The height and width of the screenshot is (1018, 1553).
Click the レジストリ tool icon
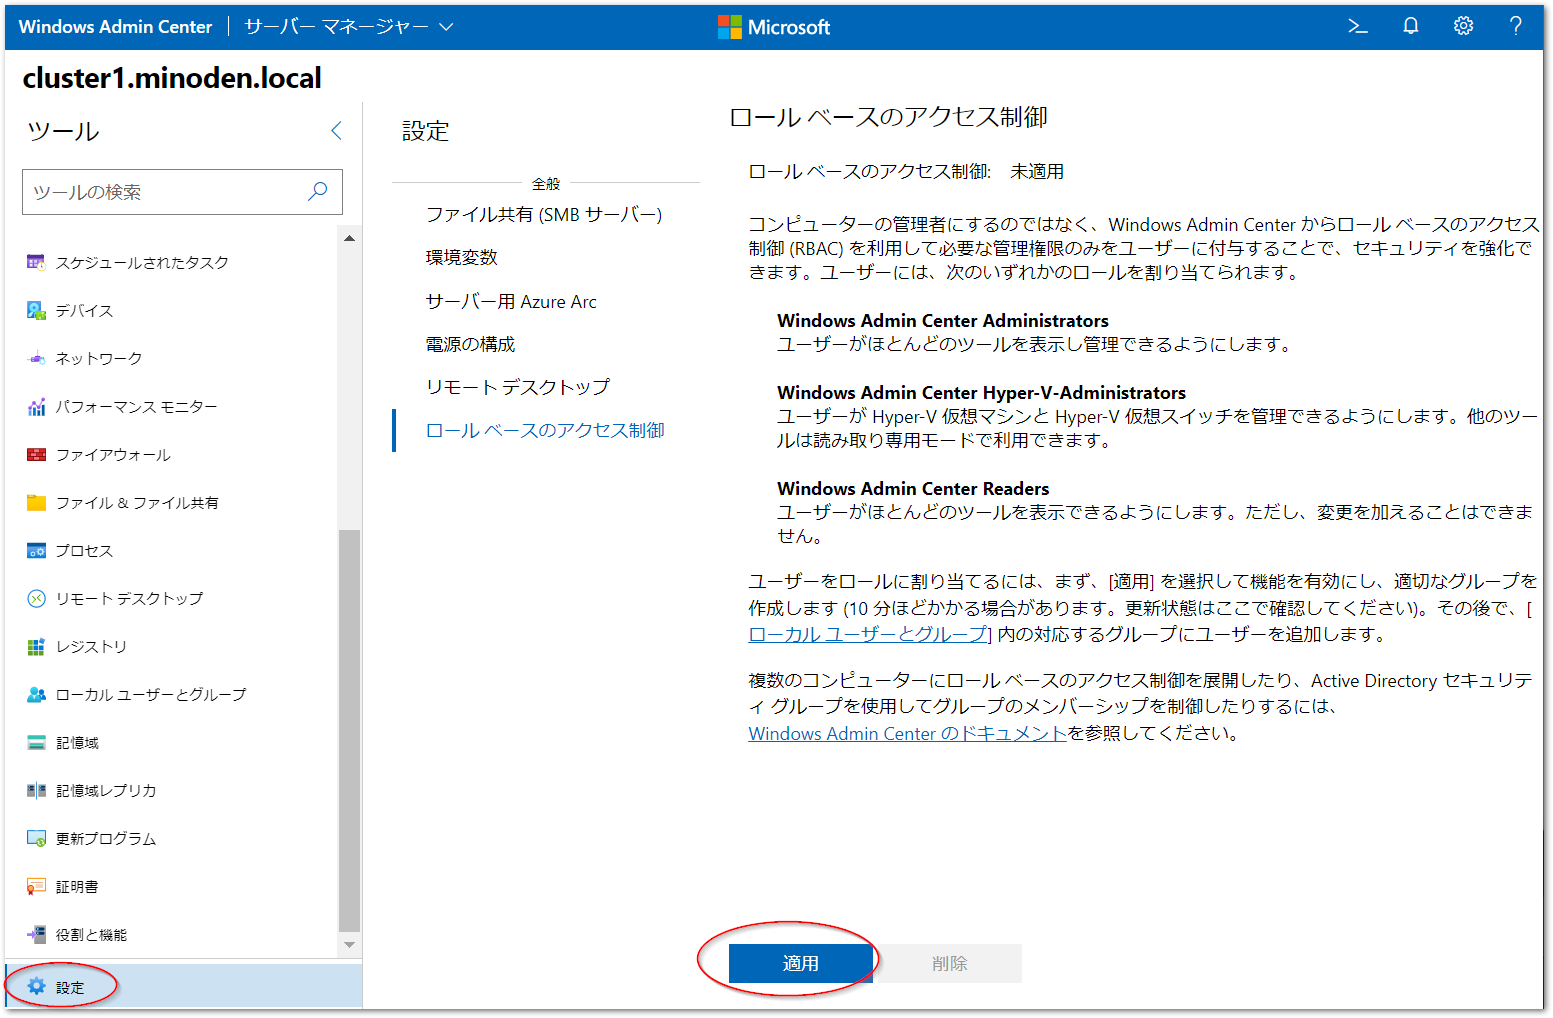click(36, 646)
